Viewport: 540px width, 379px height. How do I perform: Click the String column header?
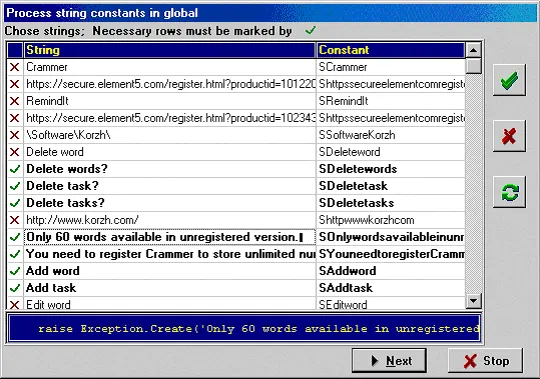[169, 50]
